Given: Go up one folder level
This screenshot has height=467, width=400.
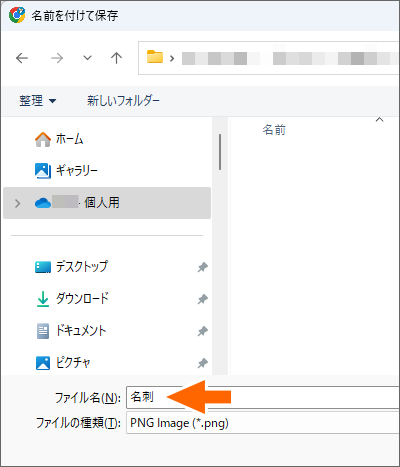Looking at the screenshot, I should click(116, 58).
